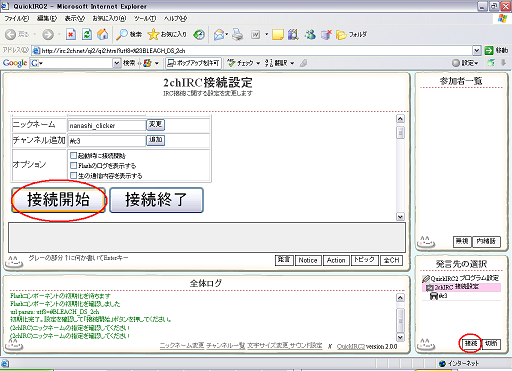Click the 追加 button next to the channel field

coord(155,140)
